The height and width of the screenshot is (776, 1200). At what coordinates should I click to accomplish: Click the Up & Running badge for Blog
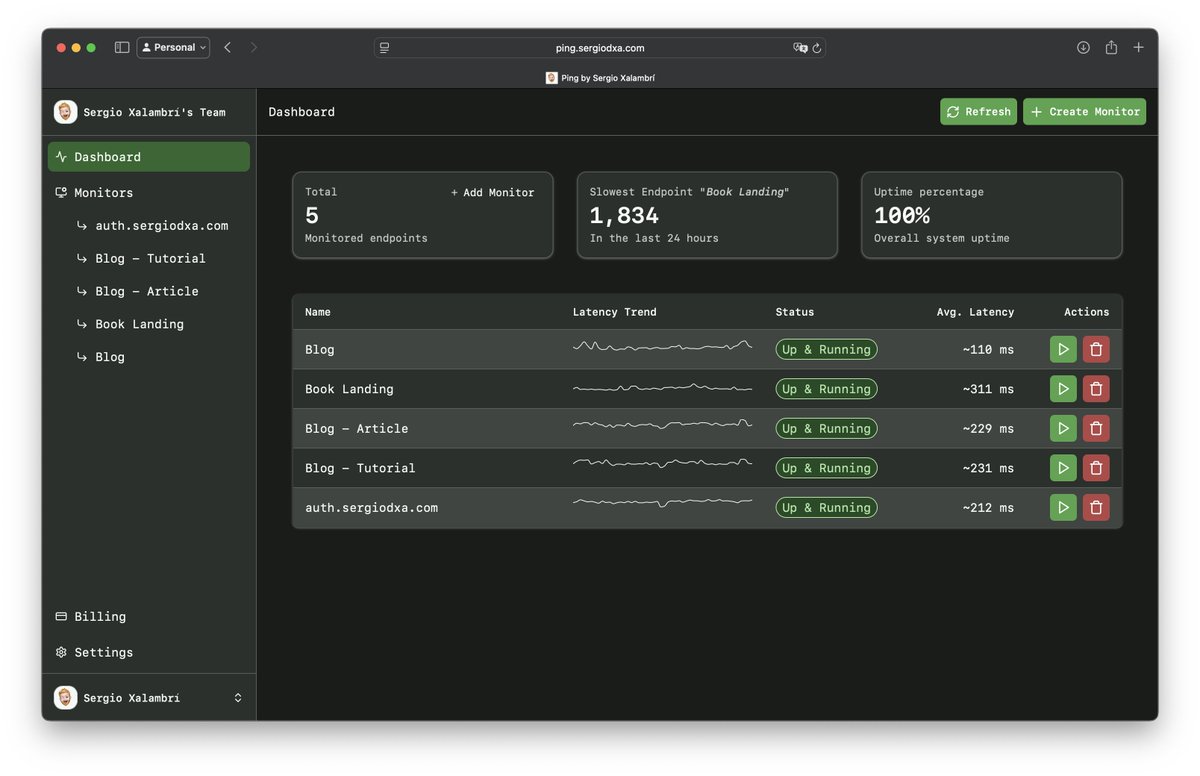[826, 350]
